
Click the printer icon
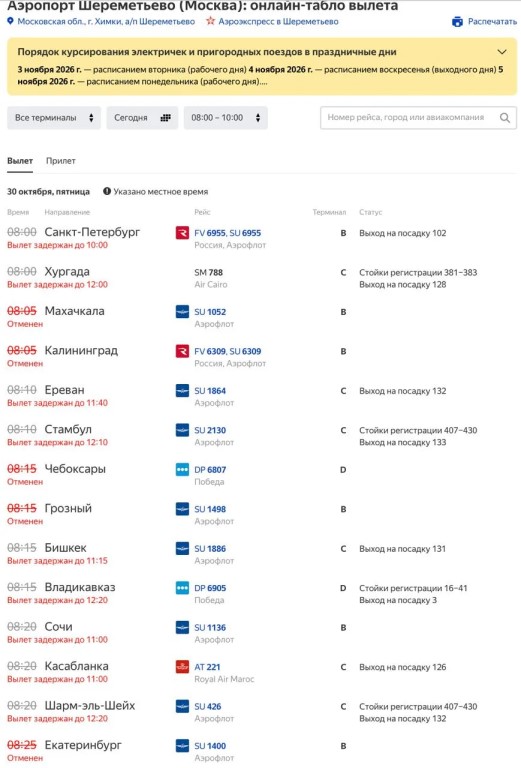(457, 22)
